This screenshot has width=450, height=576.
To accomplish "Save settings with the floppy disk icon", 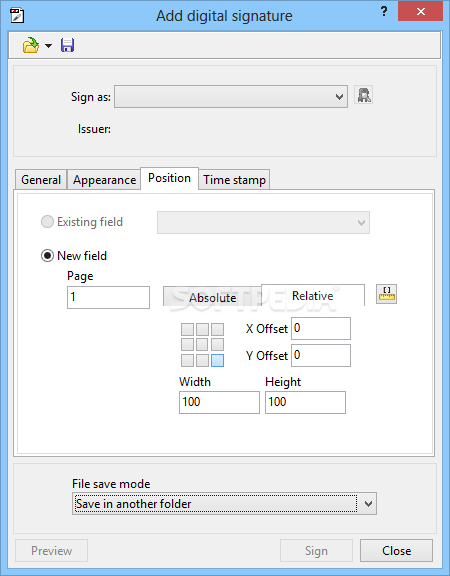I will (x=68, y=46).
